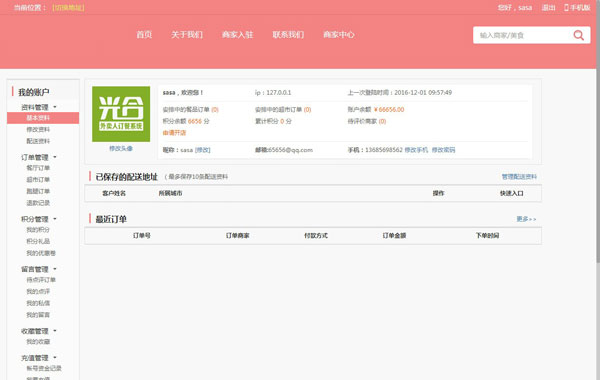Open 我的点评 in the sidebar

click(x=38, y=292)
